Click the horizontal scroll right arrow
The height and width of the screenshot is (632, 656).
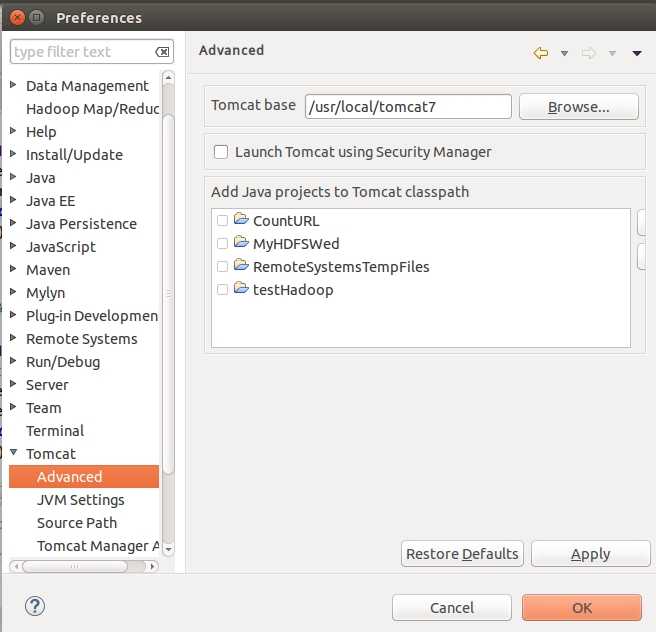(x=152, y=566)
